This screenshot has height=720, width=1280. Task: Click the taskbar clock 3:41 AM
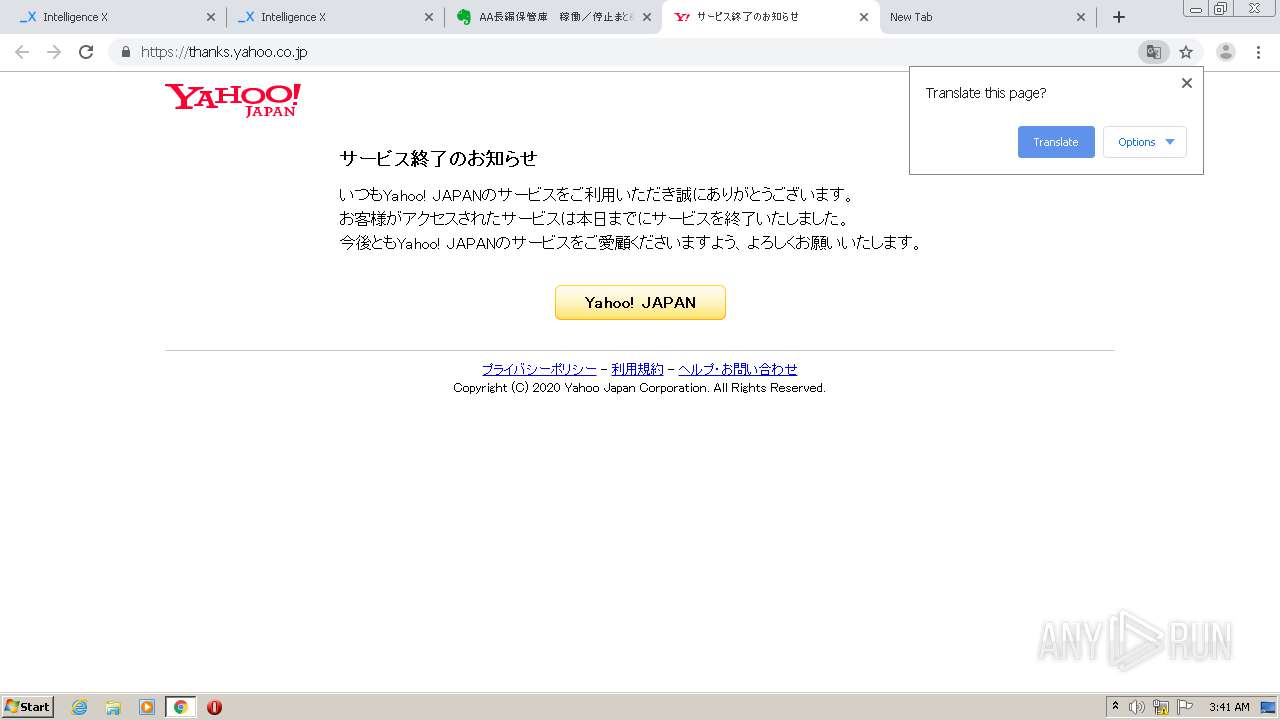[1229, 707]
